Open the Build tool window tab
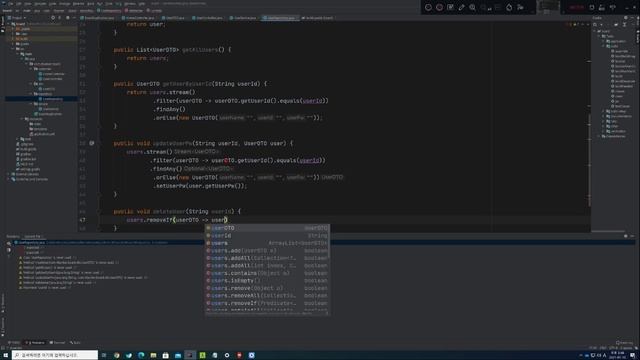Viewport: 640px width, 360px height. pos(75,343)
